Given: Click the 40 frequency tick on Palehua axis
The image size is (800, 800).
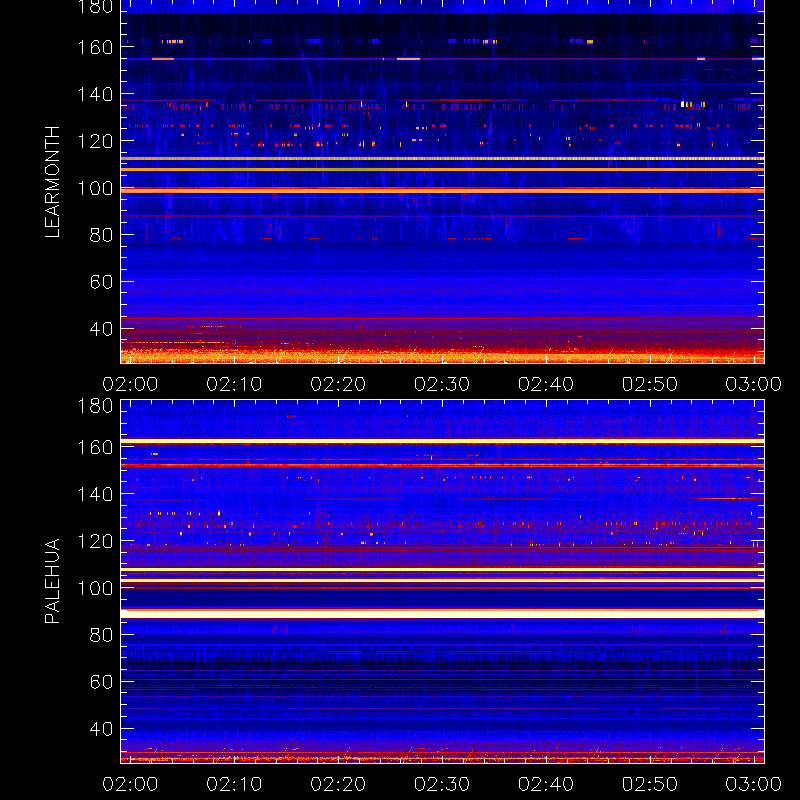Looking at the screenshot, I should click(x=101, y=729).
